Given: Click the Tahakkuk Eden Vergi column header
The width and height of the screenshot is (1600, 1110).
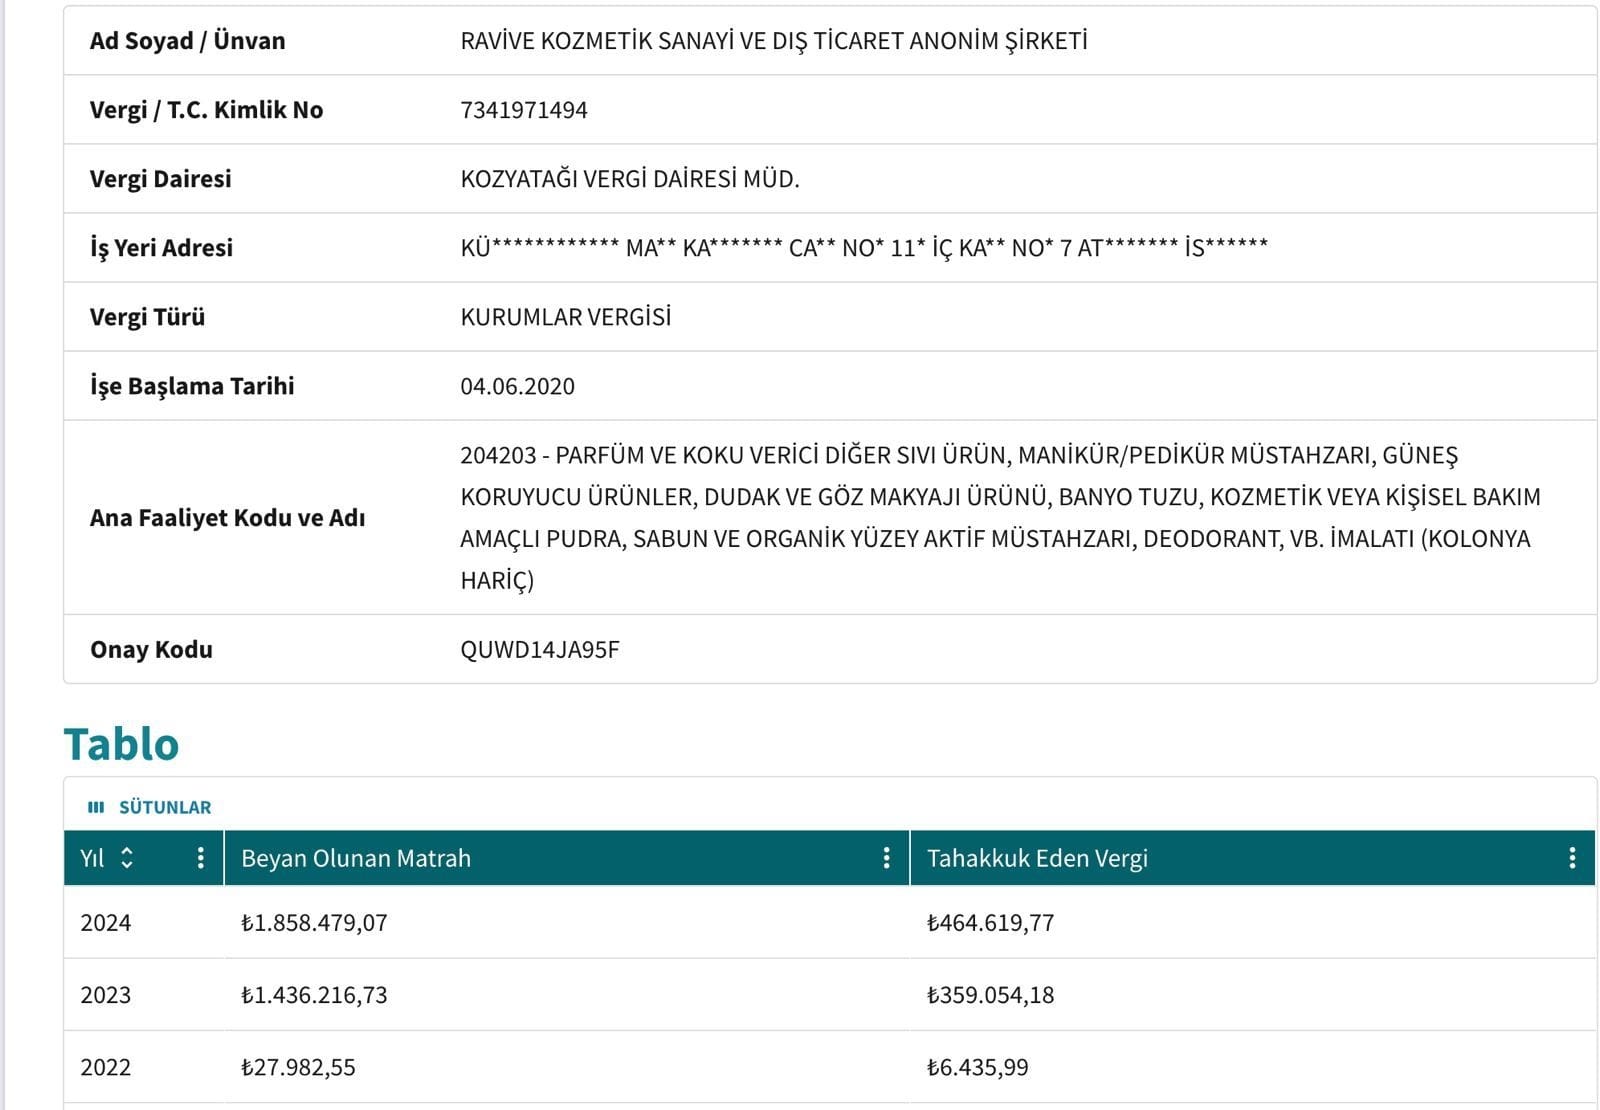Looking at the screenshot, I should [1037, 858].
